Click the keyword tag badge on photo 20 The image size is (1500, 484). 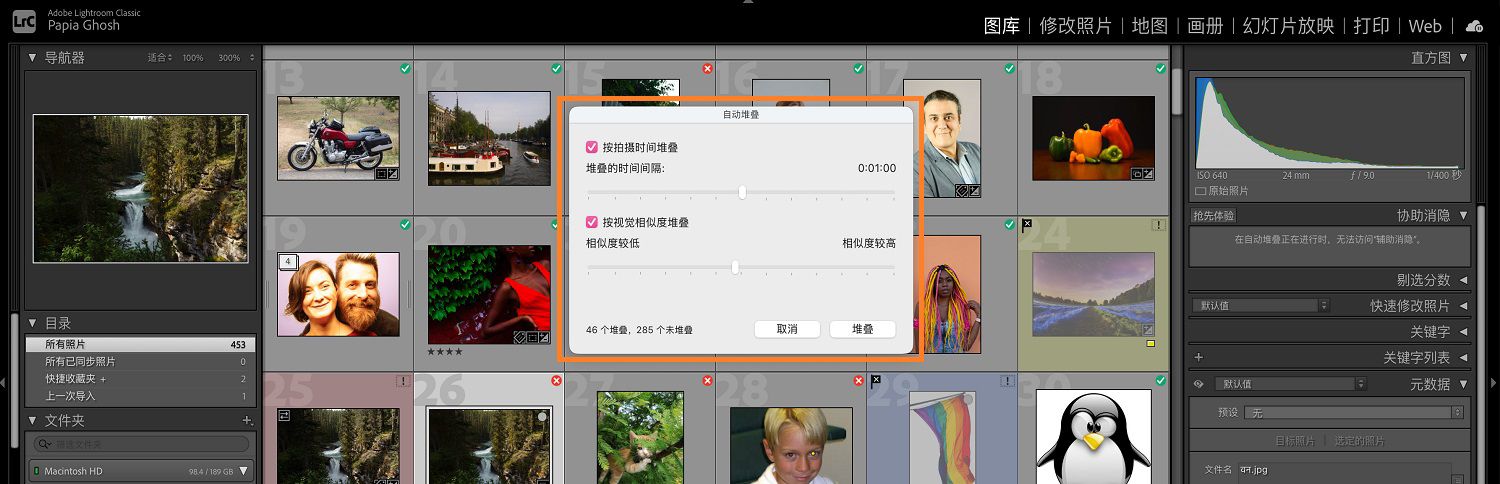pyautogui.click(x=520, y=337)
